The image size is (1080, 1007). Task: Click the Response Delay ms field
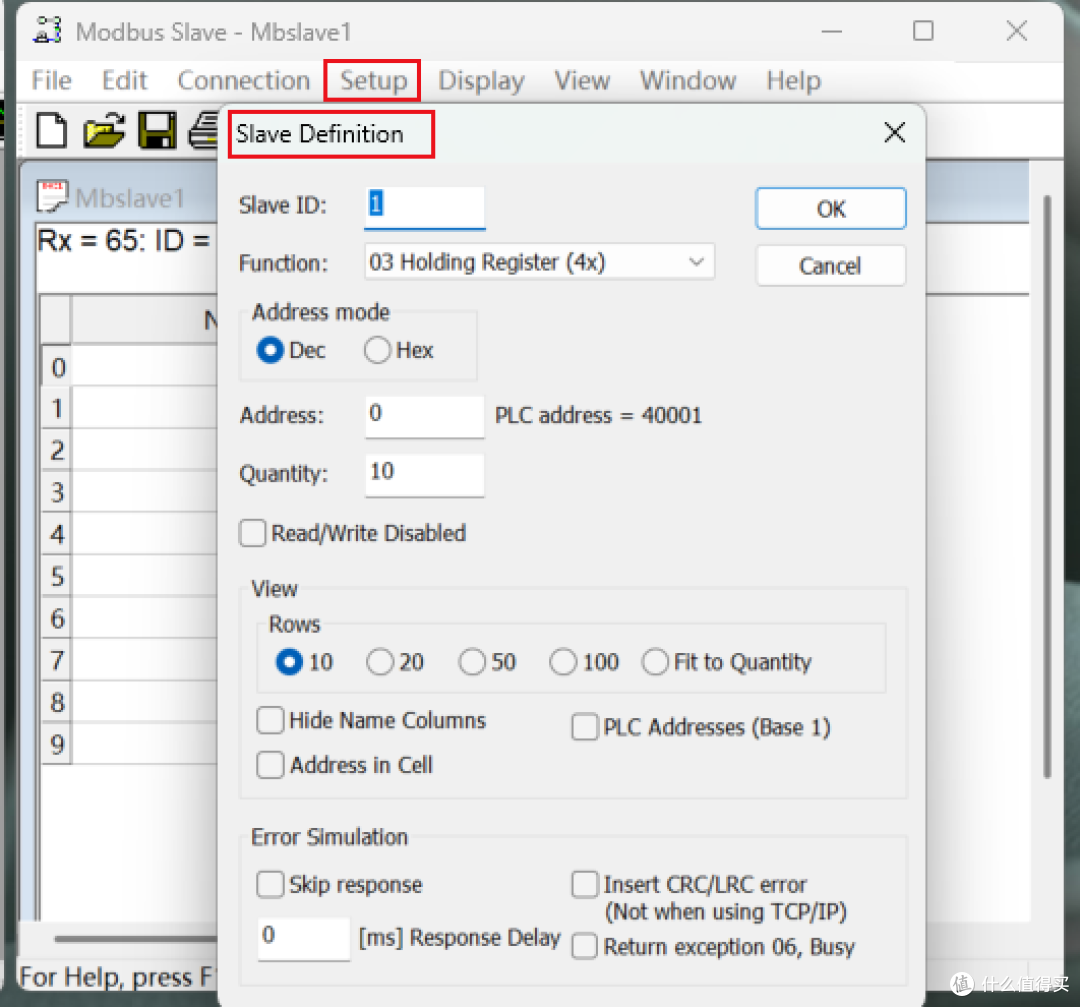(x=304, y=938)
